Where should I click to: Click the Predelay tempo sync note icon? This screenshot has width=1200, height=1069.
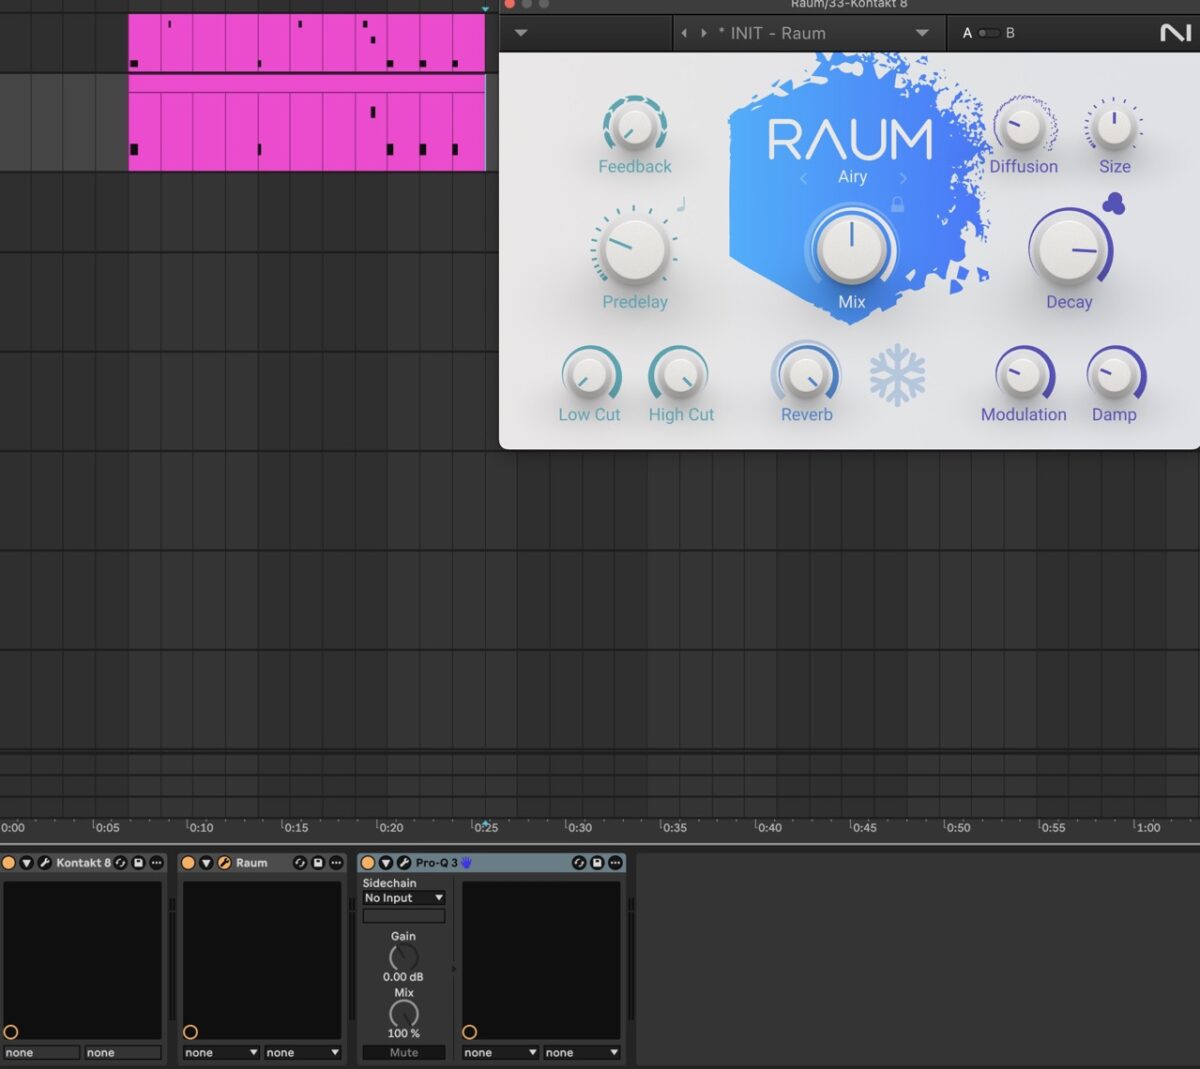(x=681, y=204)
